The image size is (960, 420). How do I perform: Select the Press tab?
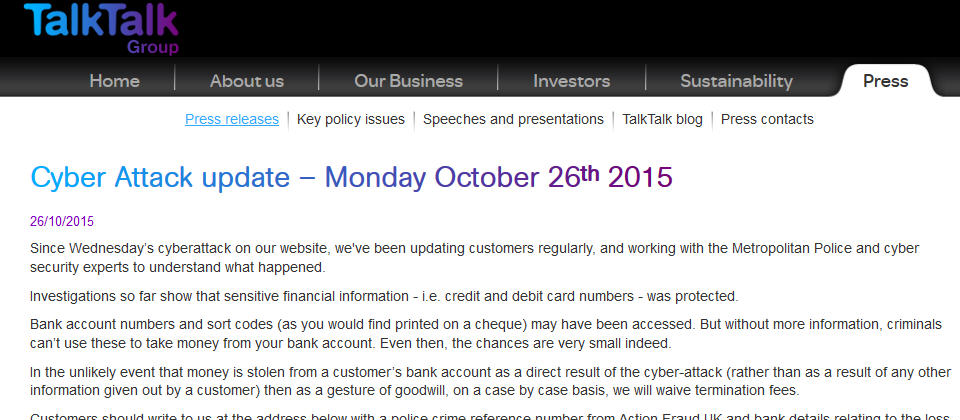tap(885, 81)
